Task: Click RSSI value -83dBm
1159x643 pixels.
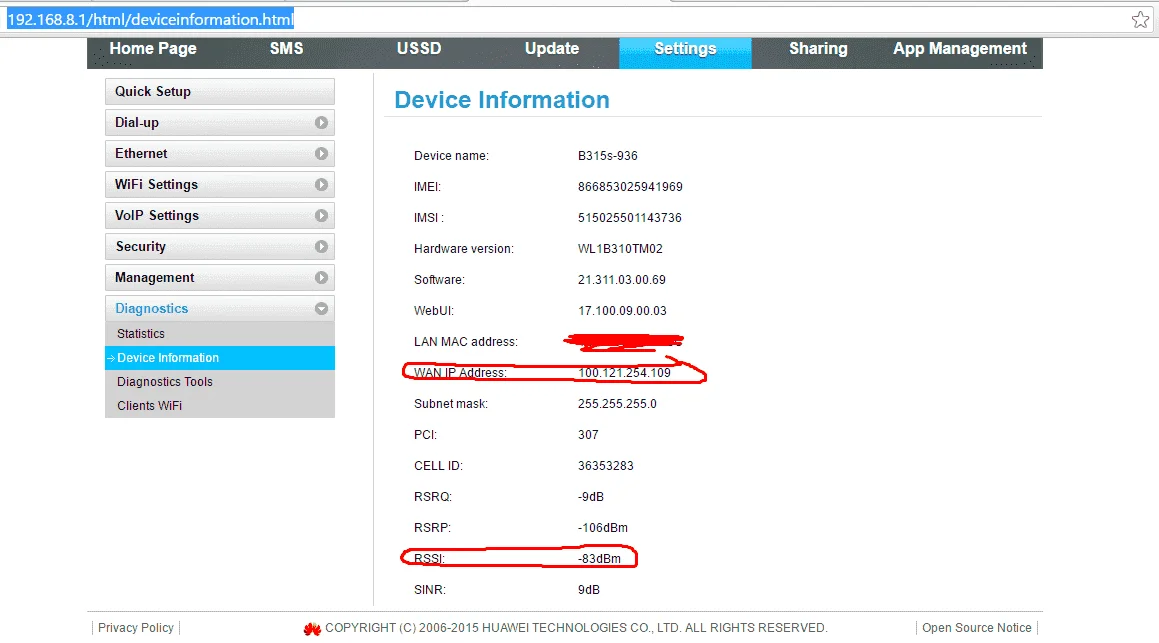Action: coord(599,559)
